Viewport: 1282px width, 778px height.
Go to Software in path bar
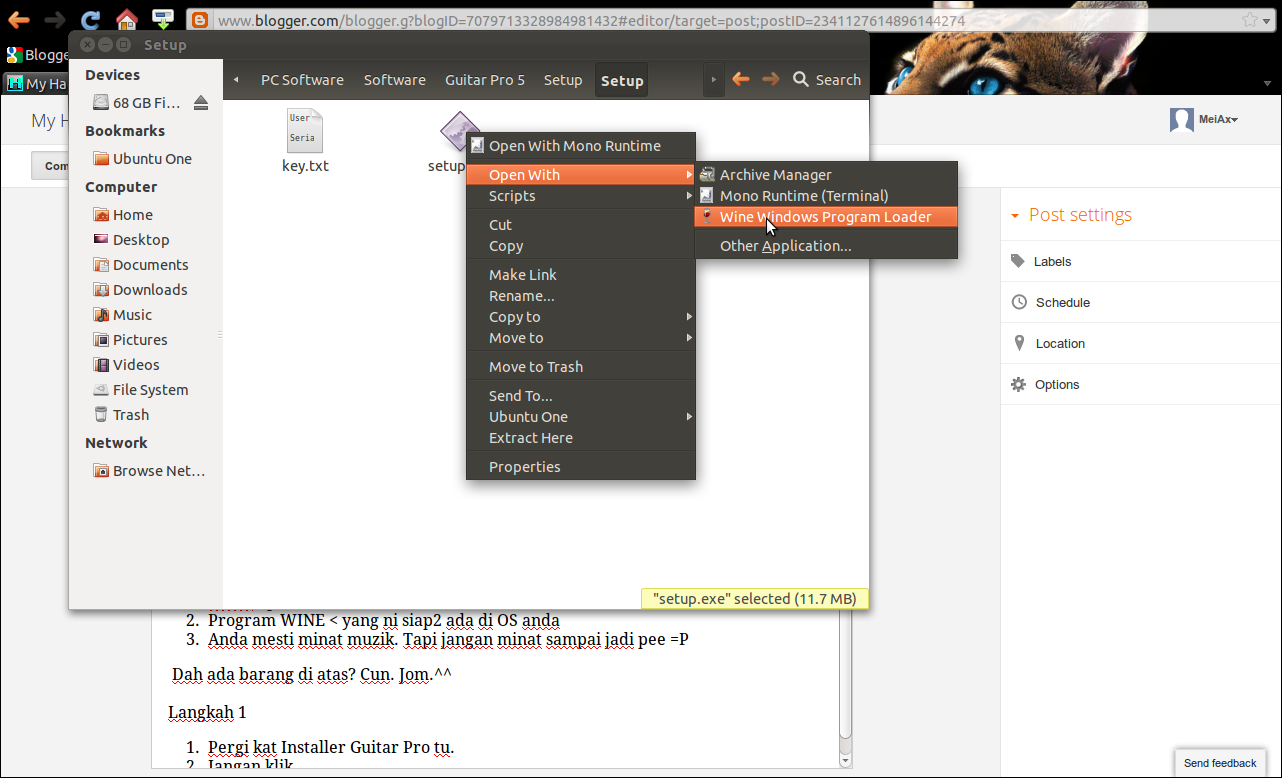[394, 80]
